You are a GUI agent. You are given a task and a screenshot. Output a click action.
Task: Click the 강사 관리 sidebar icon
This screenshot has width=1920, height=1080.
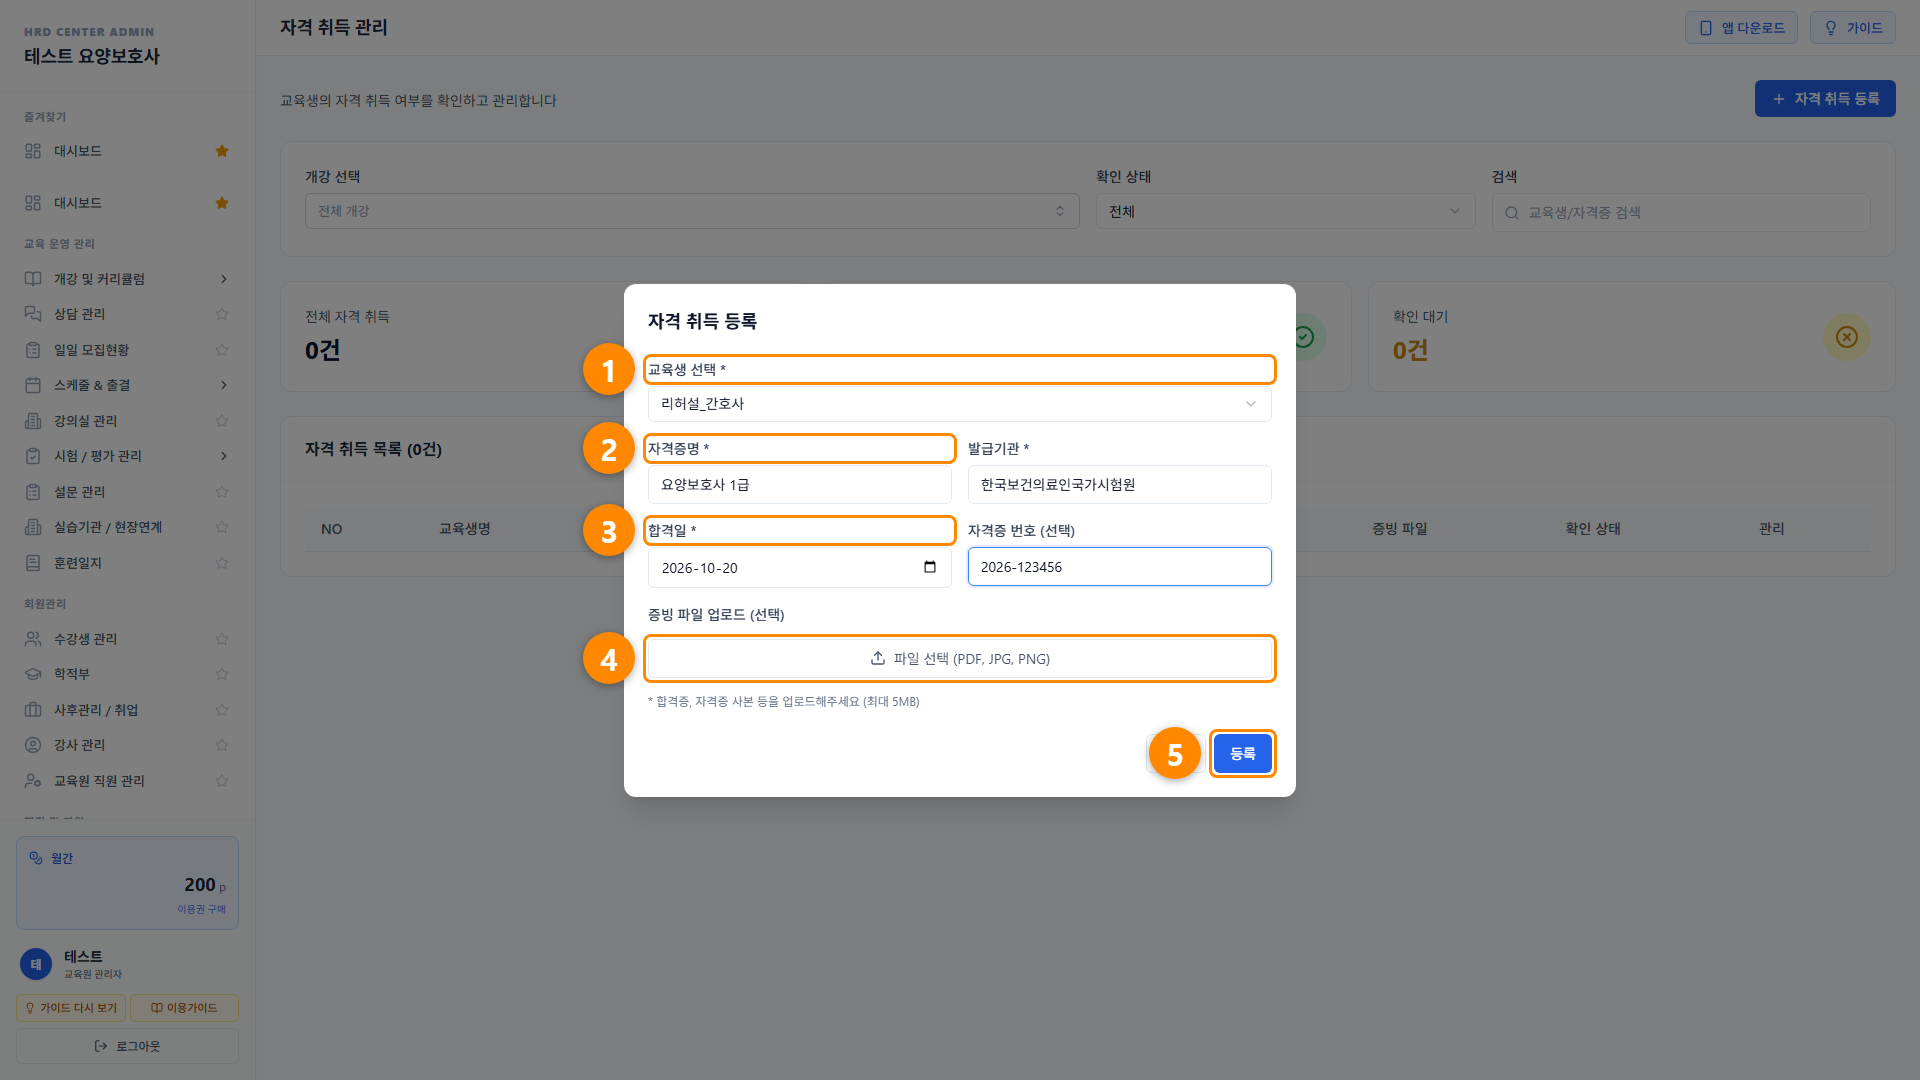(x=33, y=745)
